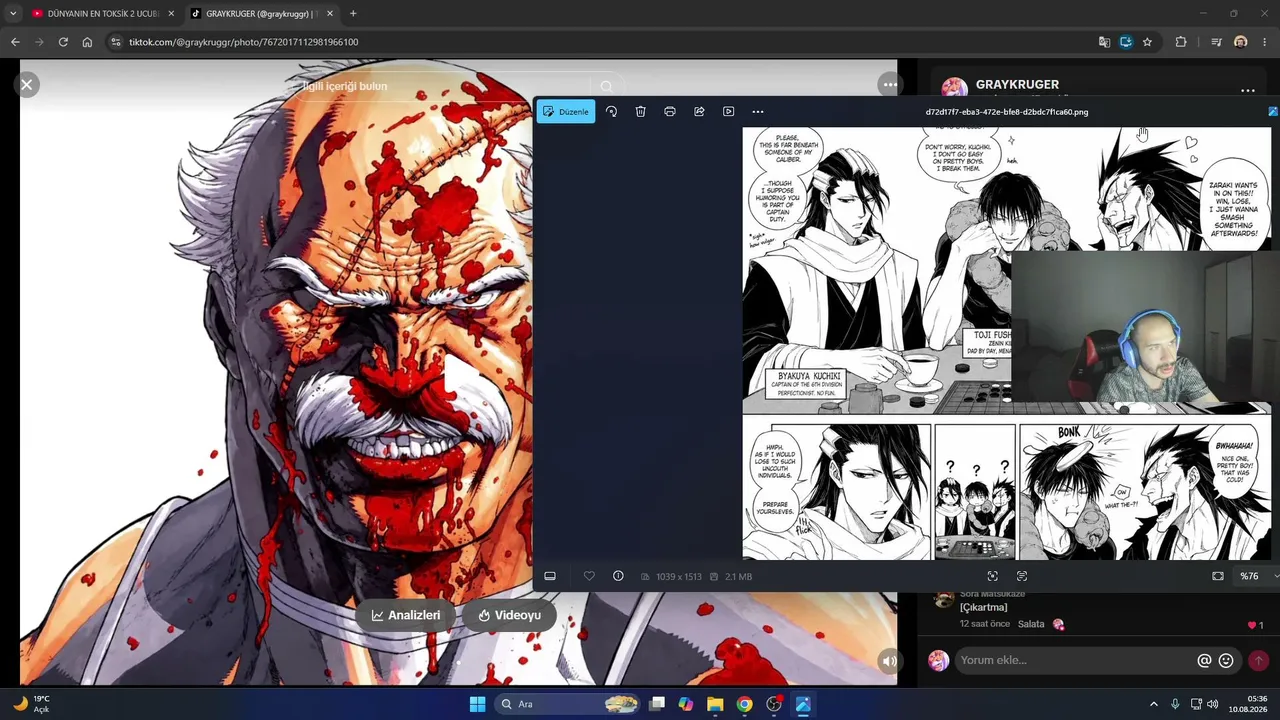Print the image from Photos toolbar
The height and width of the screenshot is (720, 1280).
(670, 111)
